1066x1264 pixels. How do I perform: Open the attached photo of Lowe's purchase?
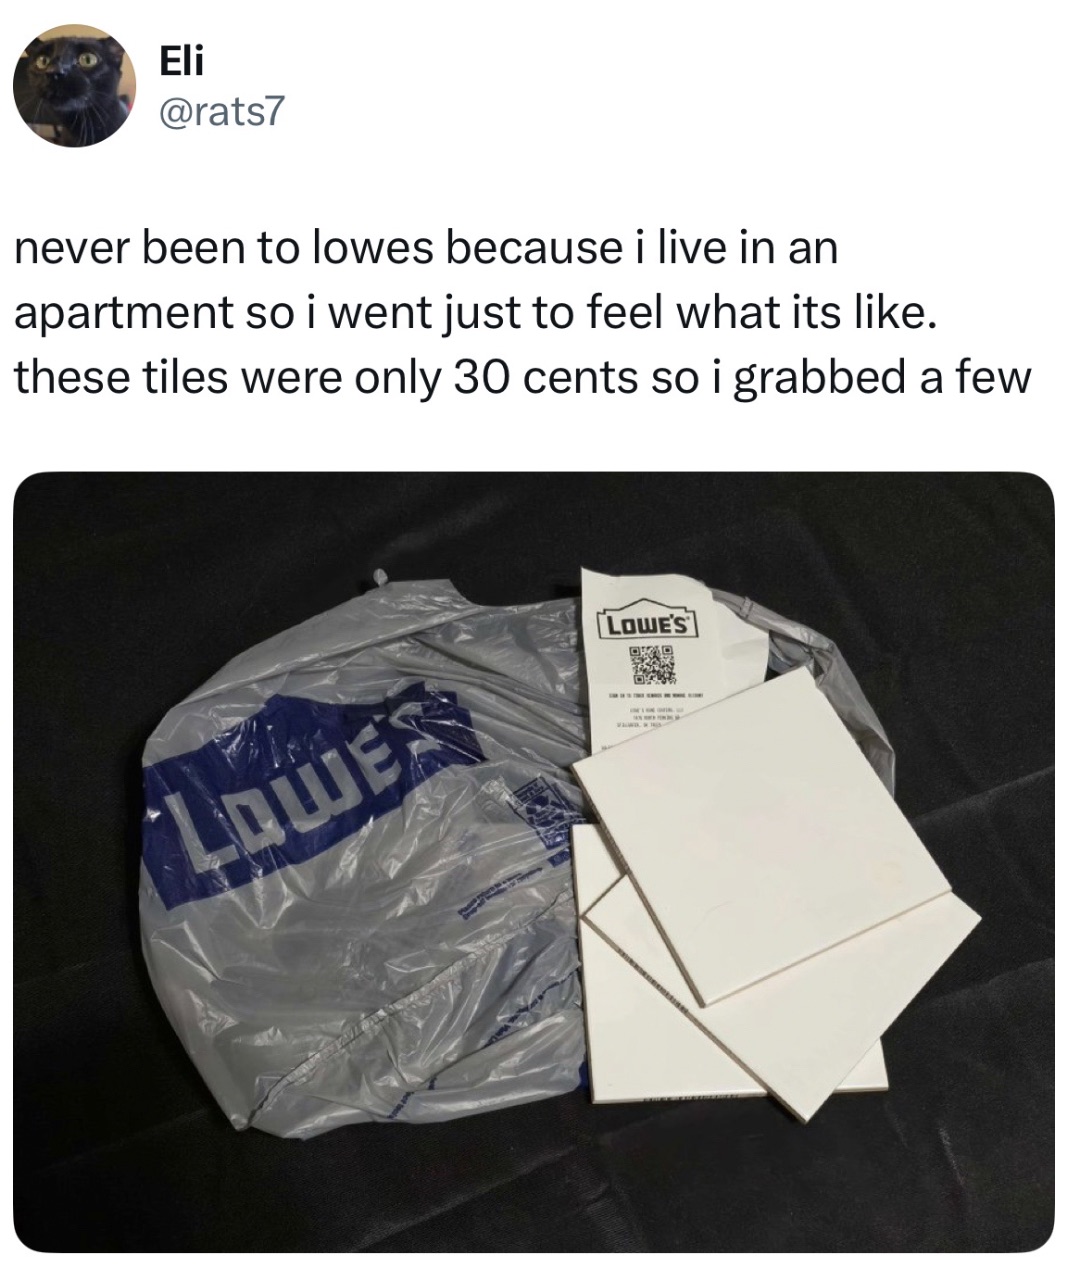click(x=533, y=861)
